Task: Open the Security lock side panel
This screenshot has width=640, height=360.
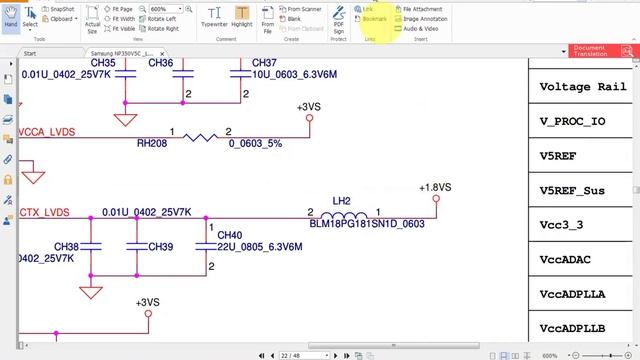Action: 8,180
